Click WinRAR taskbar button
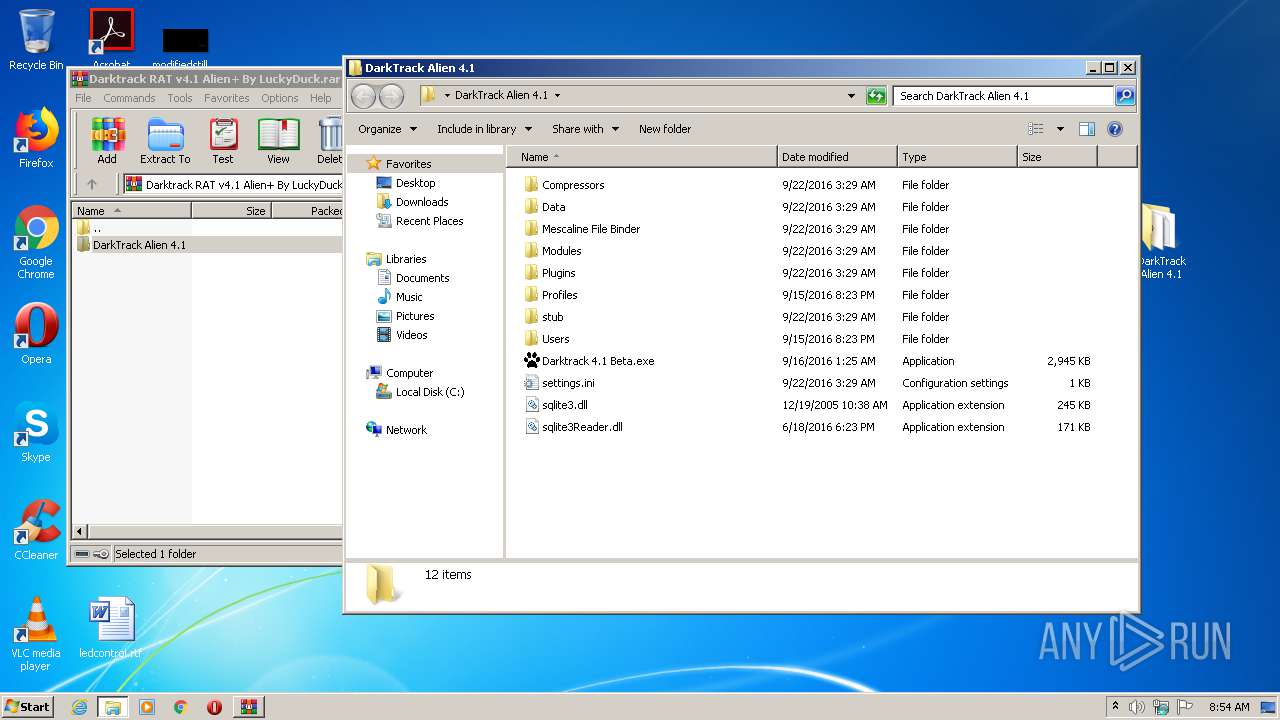Viewport: 1280px width, 720px height. click(x=248, y=707)
